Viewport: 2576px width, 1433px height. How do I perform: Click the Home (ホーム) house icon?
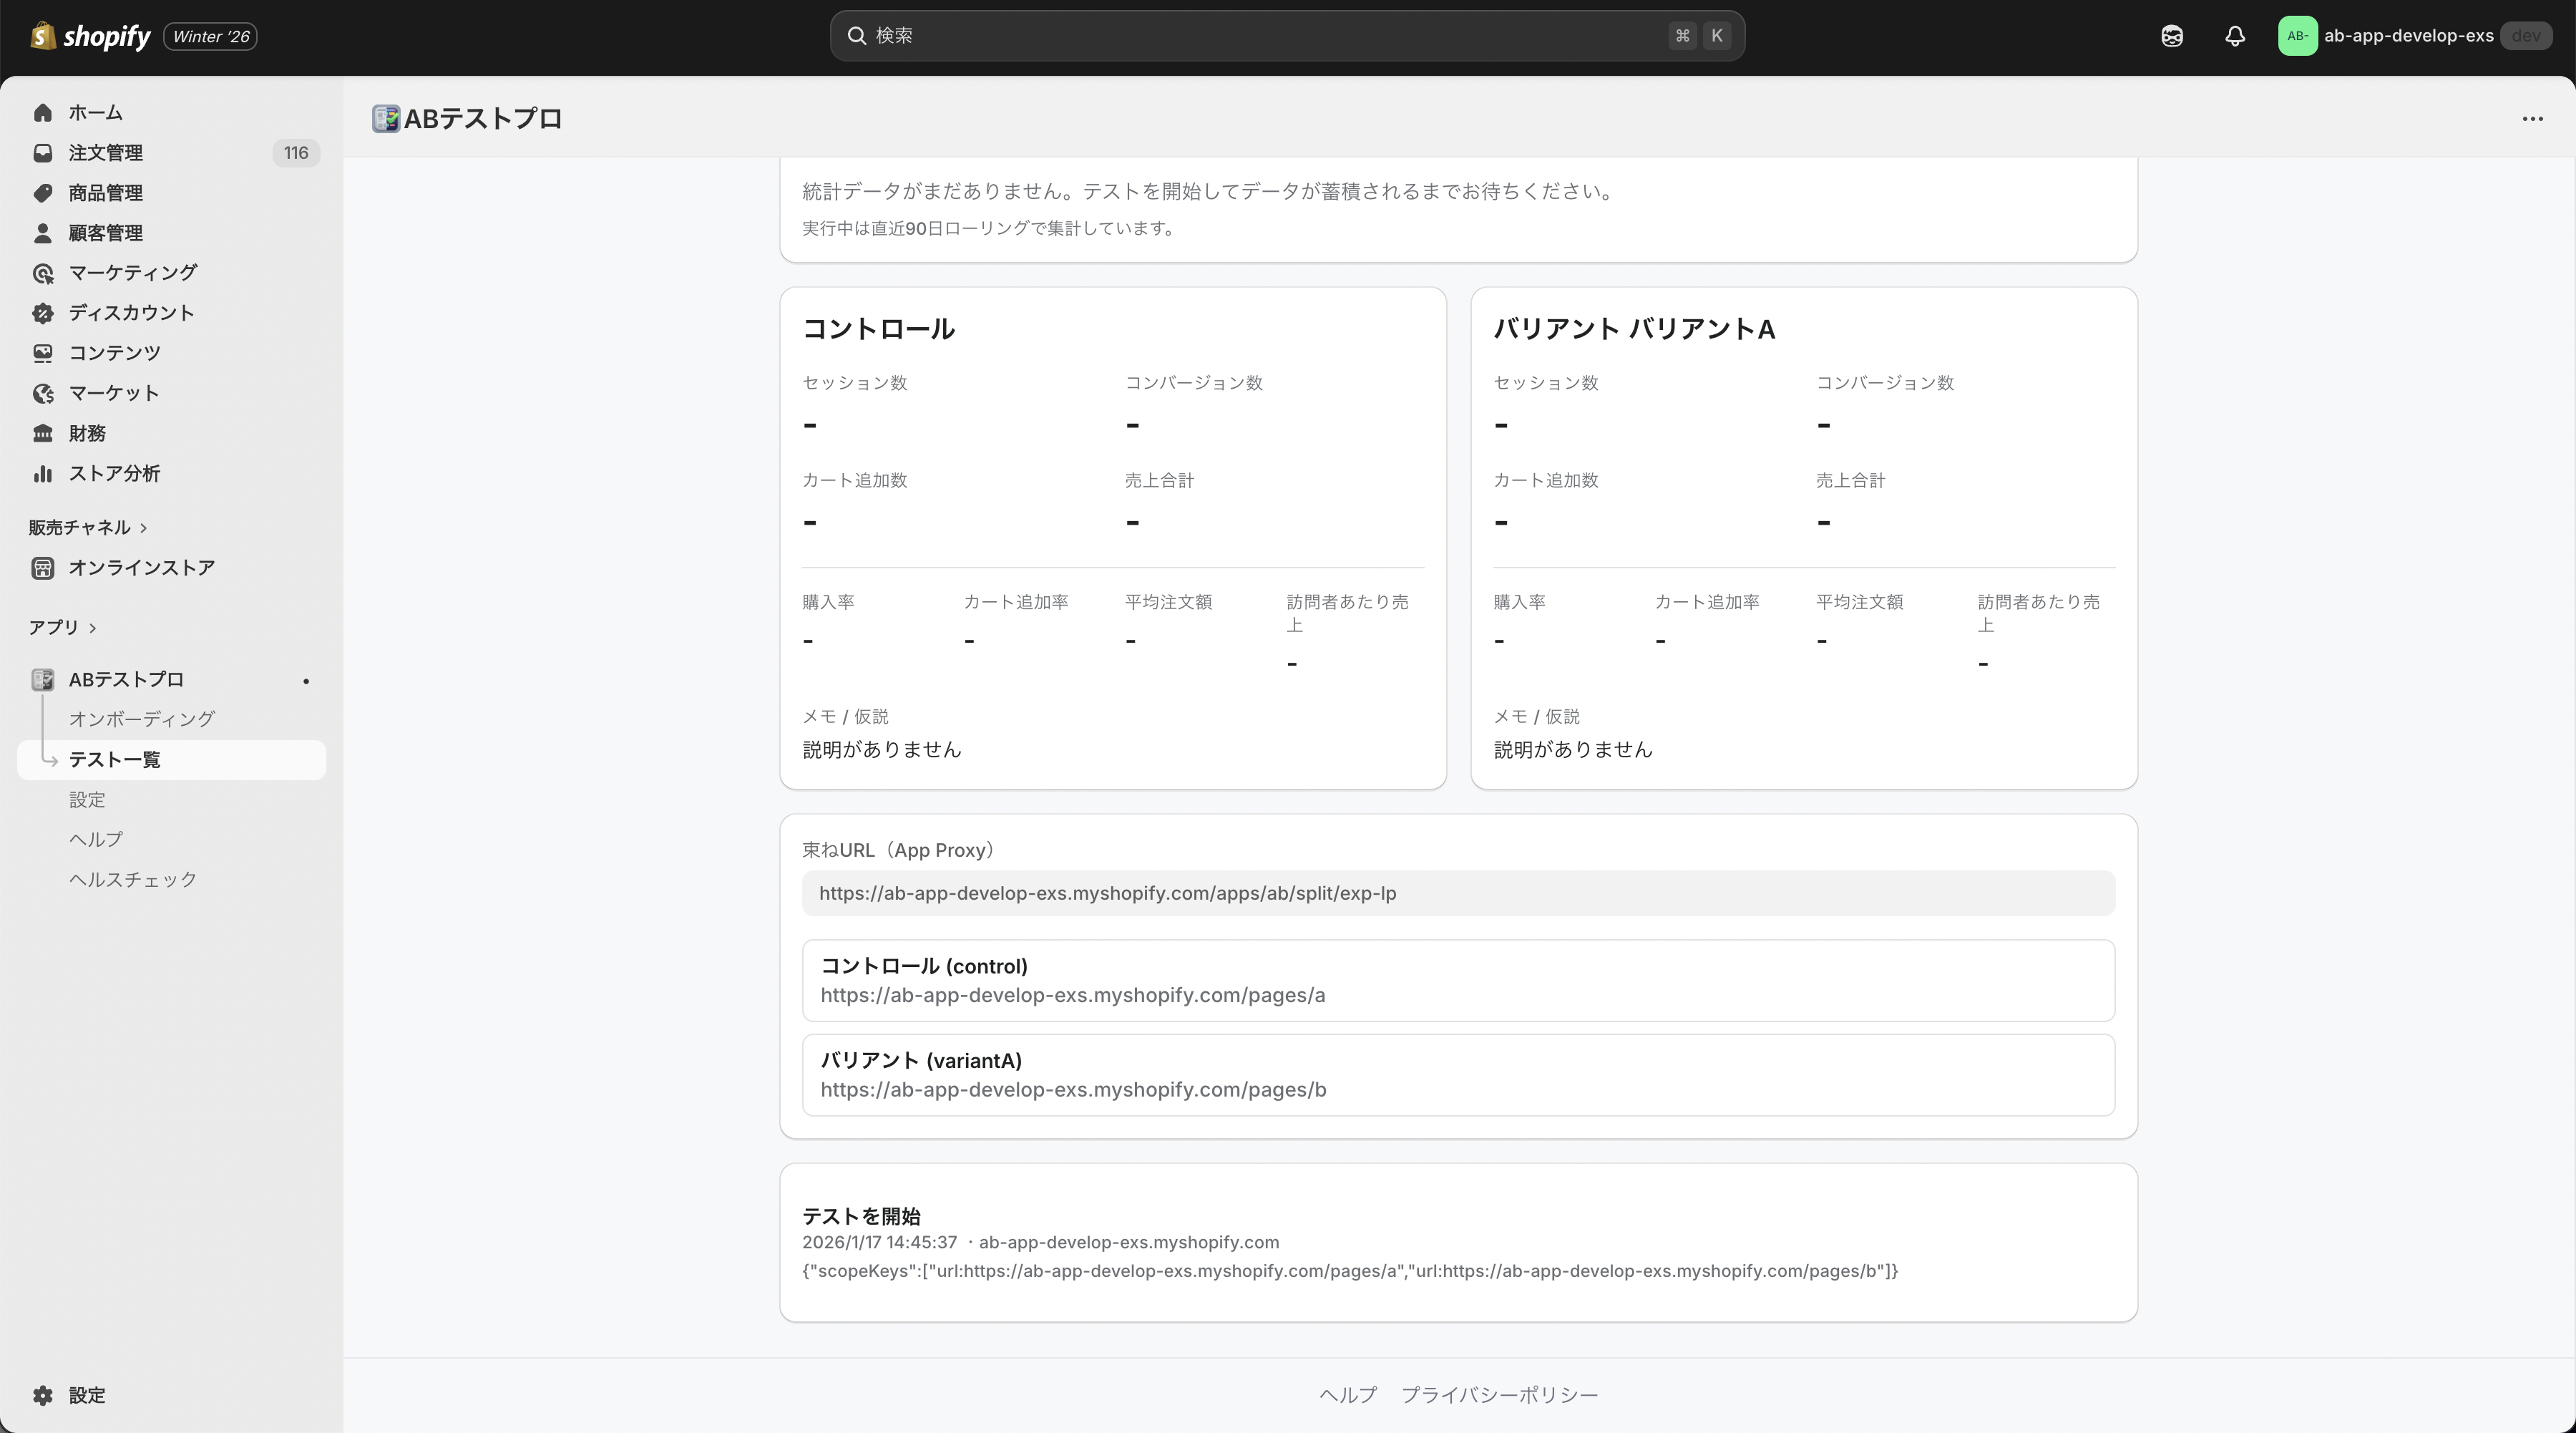click(42, 113)
